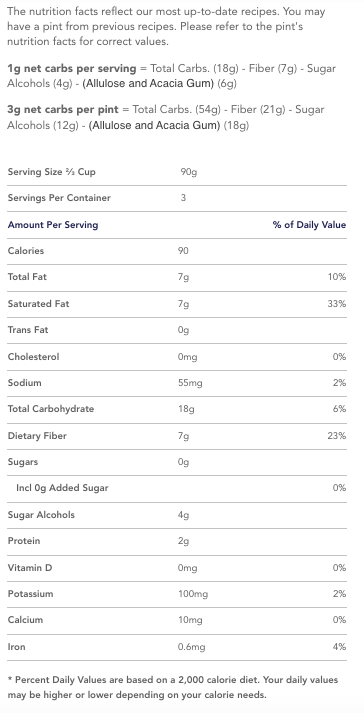The height and width of the screenshot is (713, 364).
Task: Select the Sugar Alcohols 4g amount
Action: (183, 515)
